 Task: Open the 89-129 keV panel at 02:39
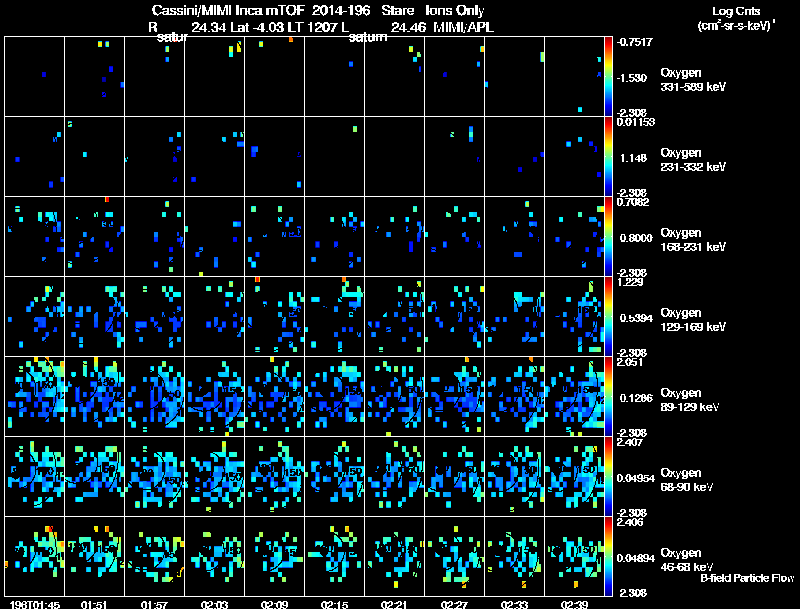[574, 396]
